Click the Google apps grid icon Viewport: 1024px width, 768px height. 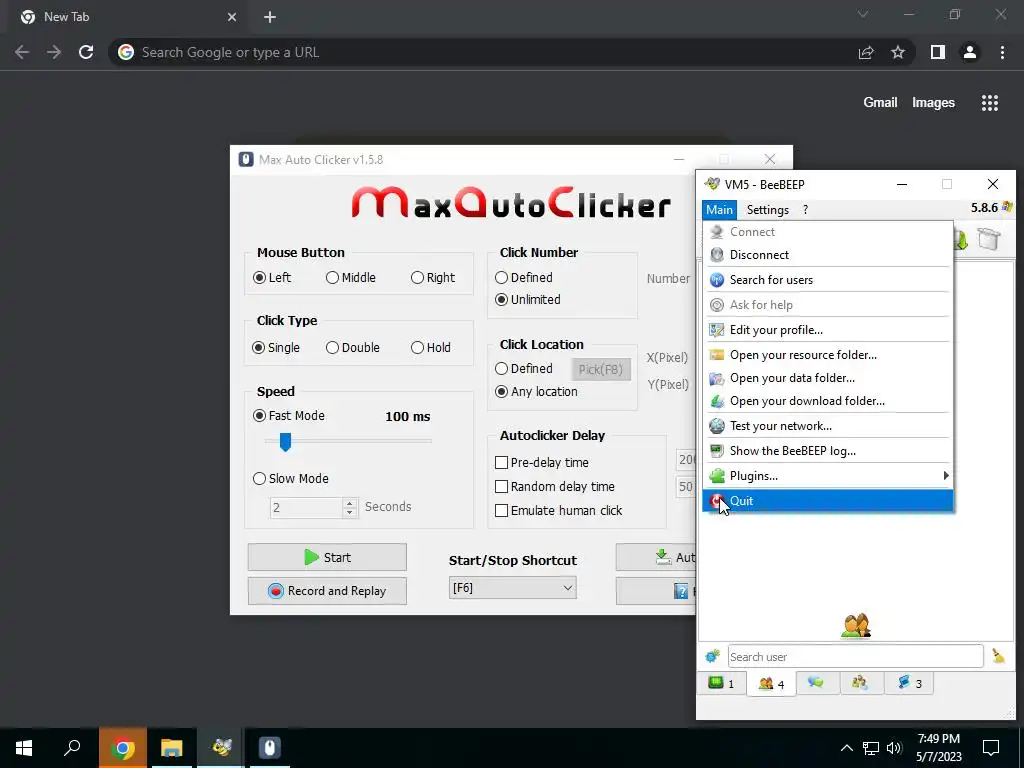tap(989, 103)
